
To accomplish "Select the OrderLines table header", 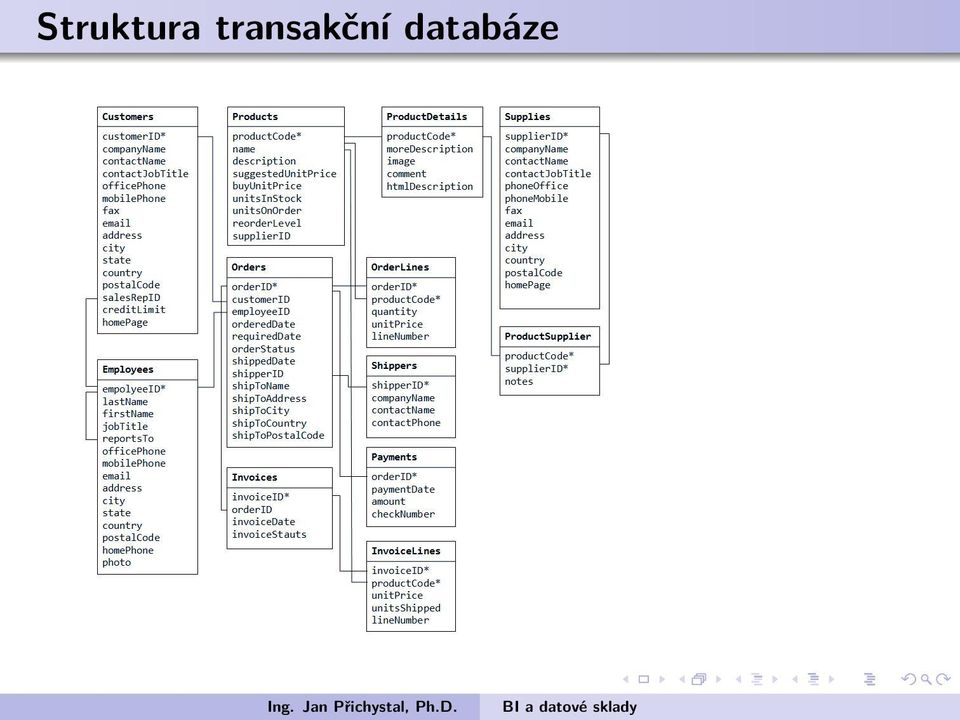I will pyautogui.click(x=411, y=267).
